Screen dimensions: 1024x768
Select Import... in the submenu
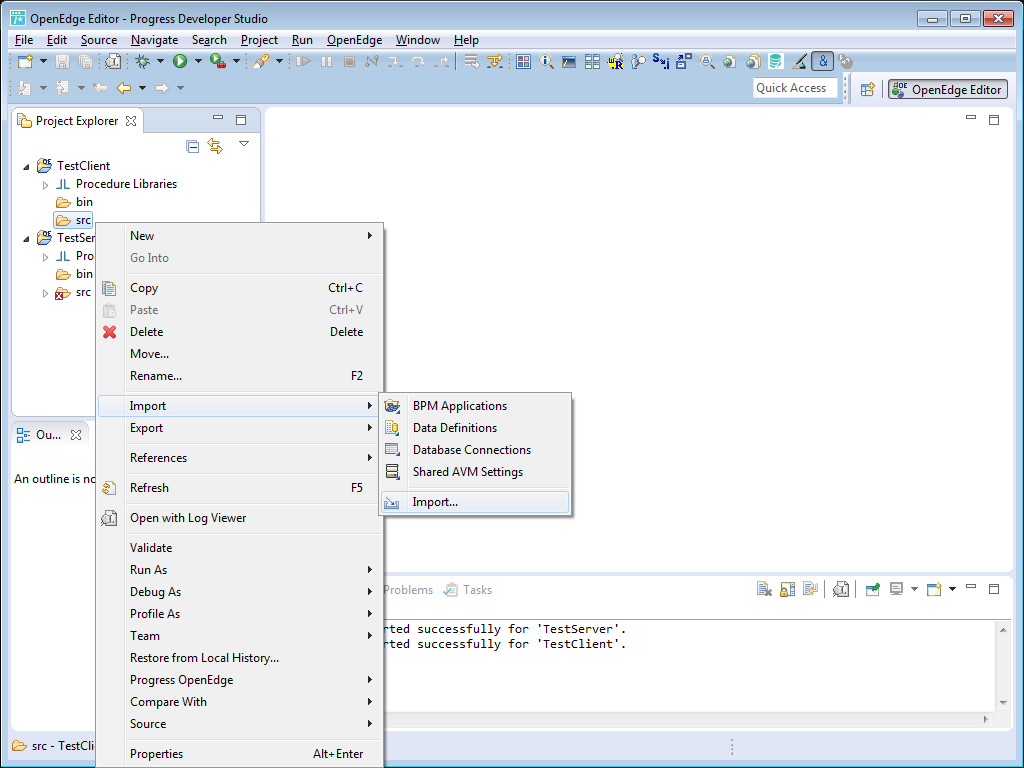[475, 502]
